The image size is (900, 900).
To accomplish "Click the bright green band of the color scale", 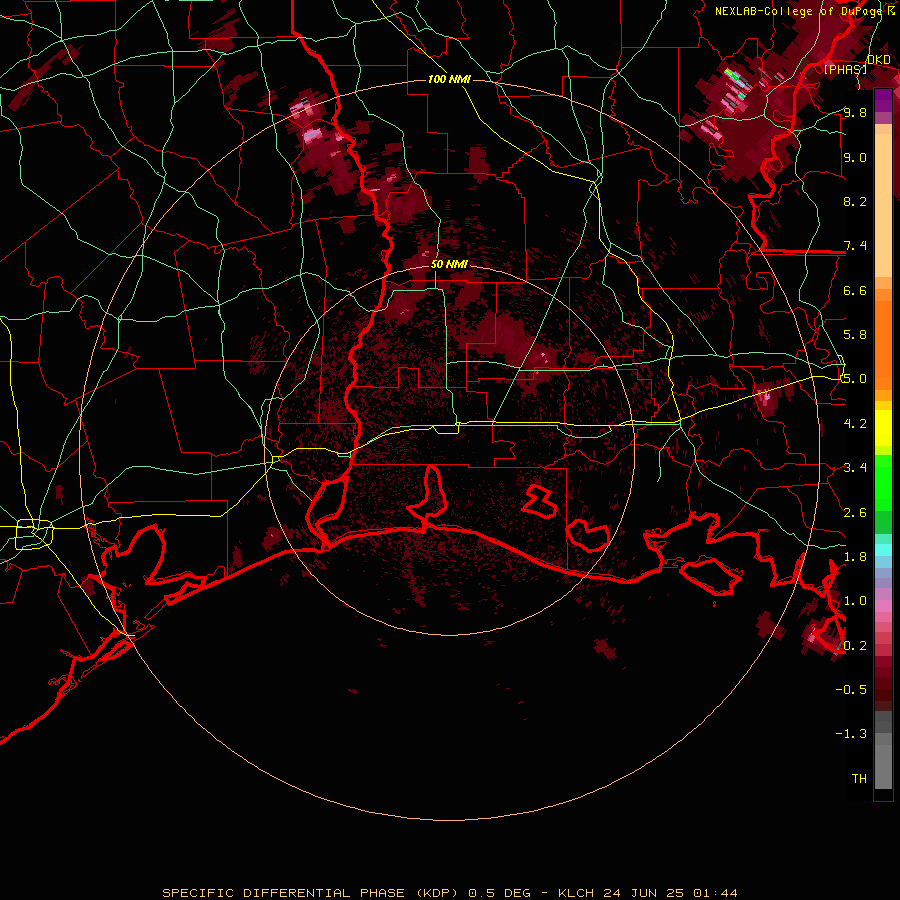I will pyautogui.click(x=883, y=483).
